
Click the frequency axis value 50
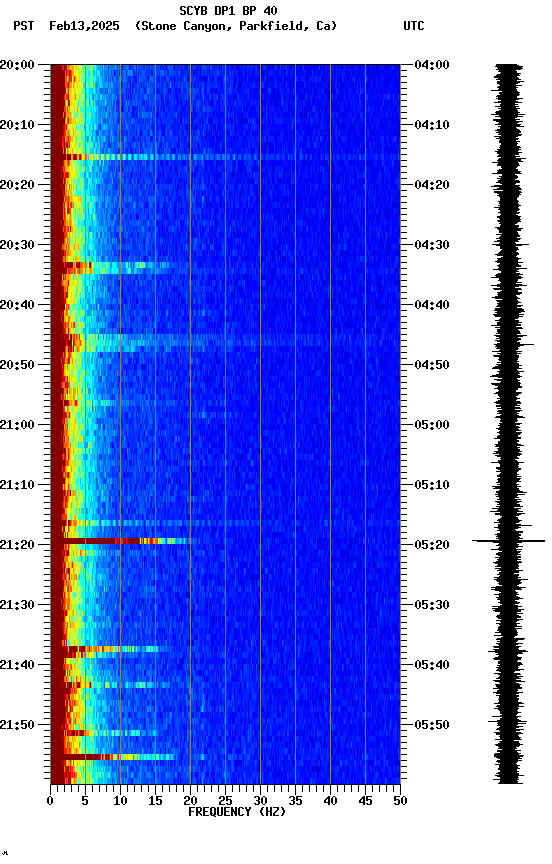pos(401,802)
